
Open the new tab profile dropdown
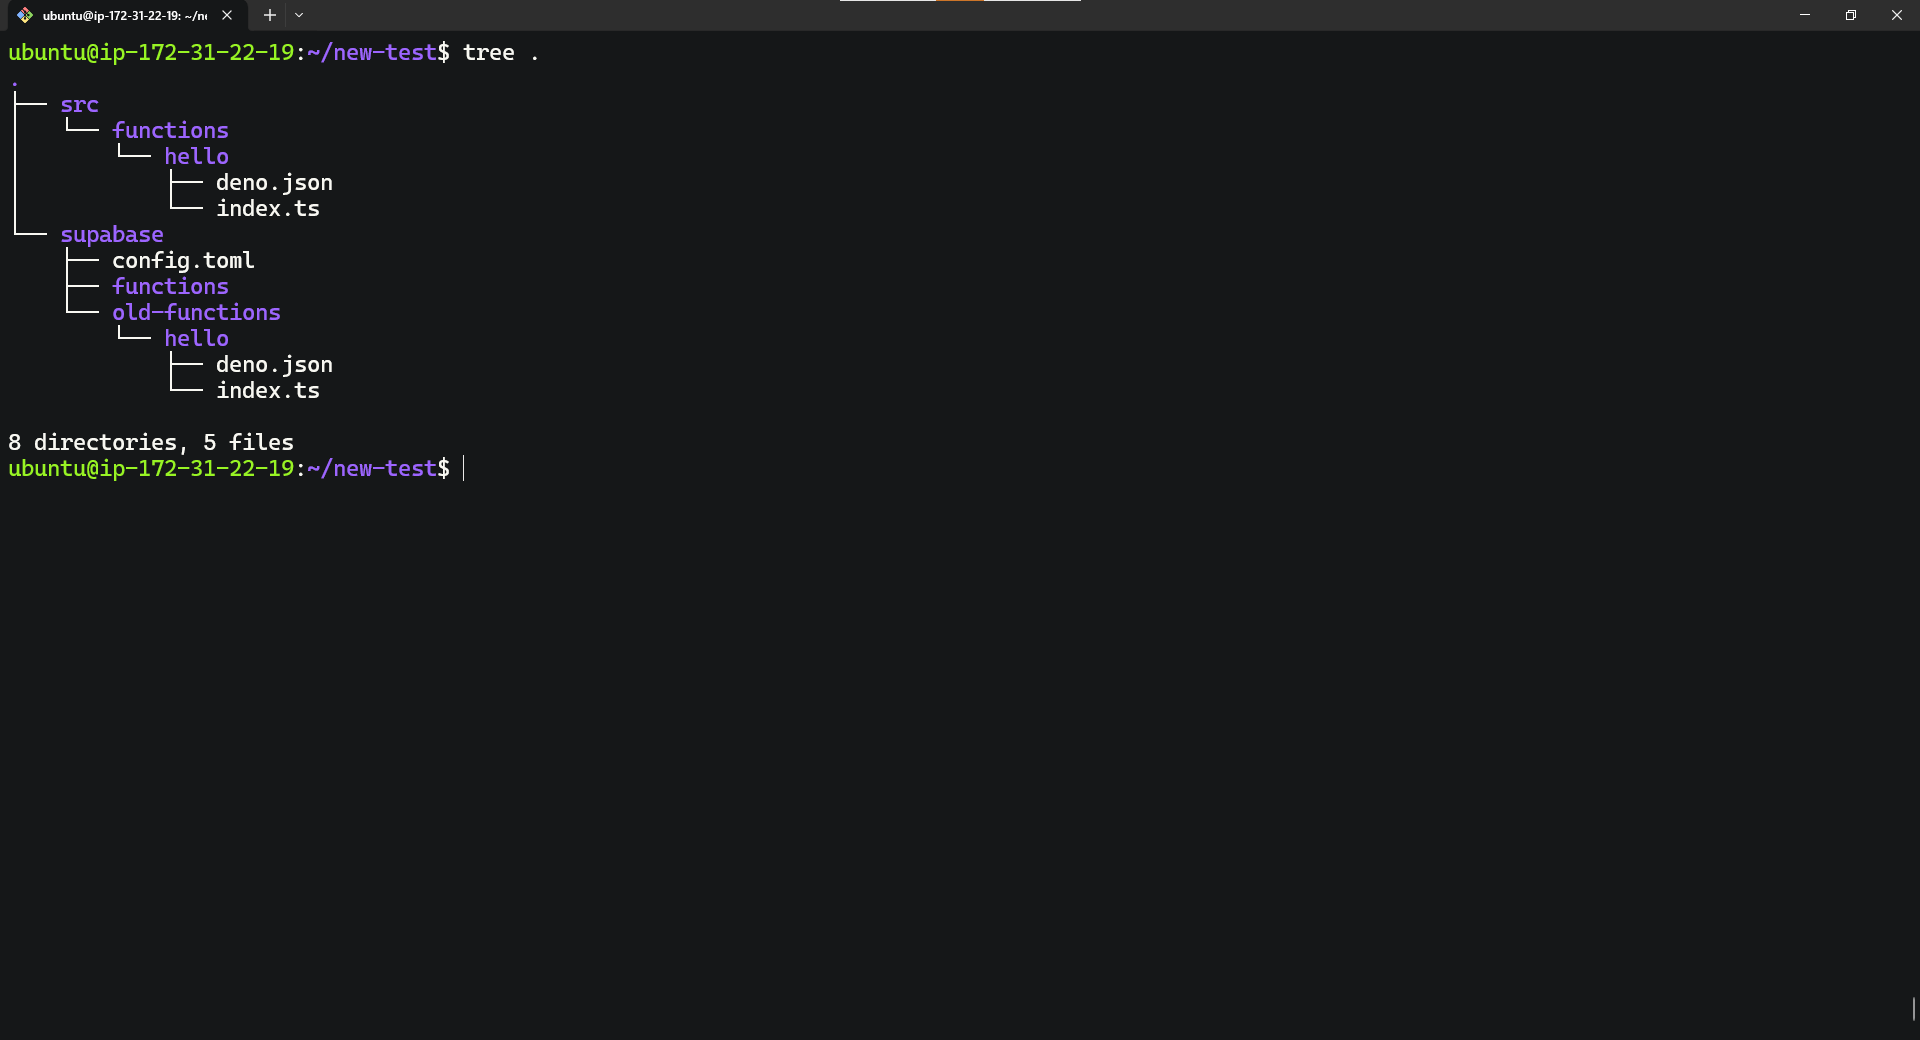pos(299,15)
